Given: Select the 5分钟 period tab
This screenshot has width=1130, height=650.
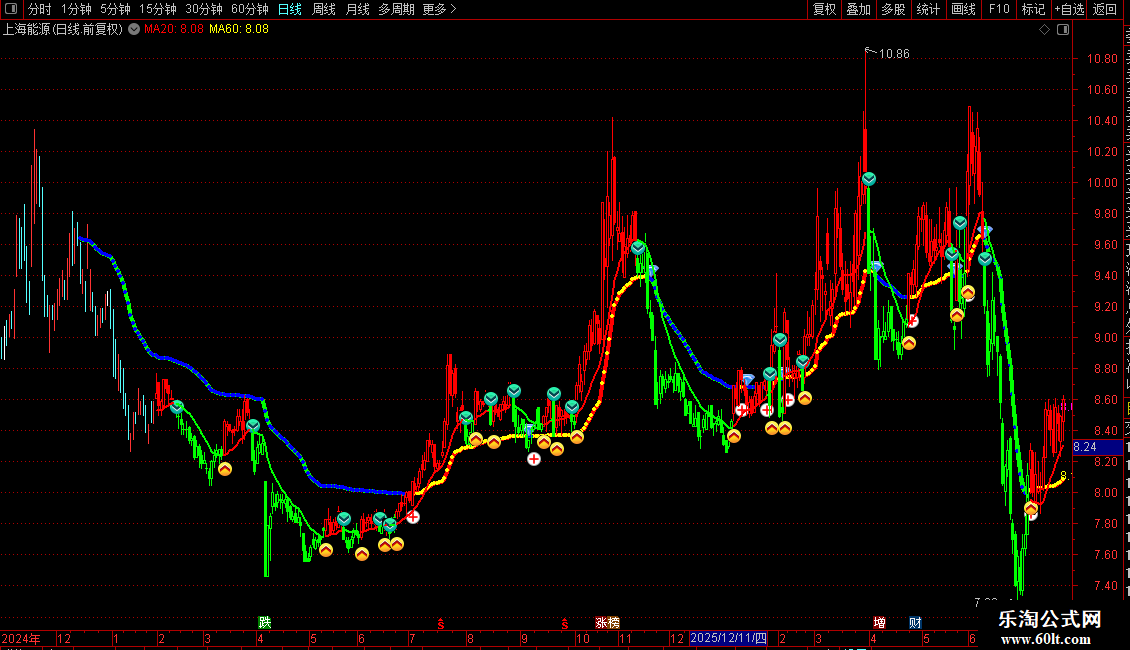Looking at the screenshot, I should [115, 9].
